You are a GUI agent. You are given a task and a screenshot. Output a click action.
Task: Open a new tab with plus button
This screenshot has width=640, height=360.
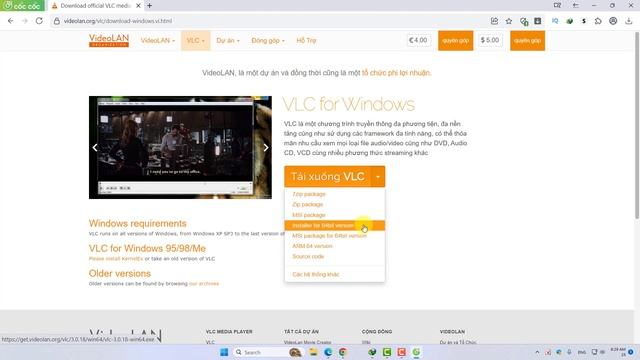pyautogui.click(x=149, y=6)
